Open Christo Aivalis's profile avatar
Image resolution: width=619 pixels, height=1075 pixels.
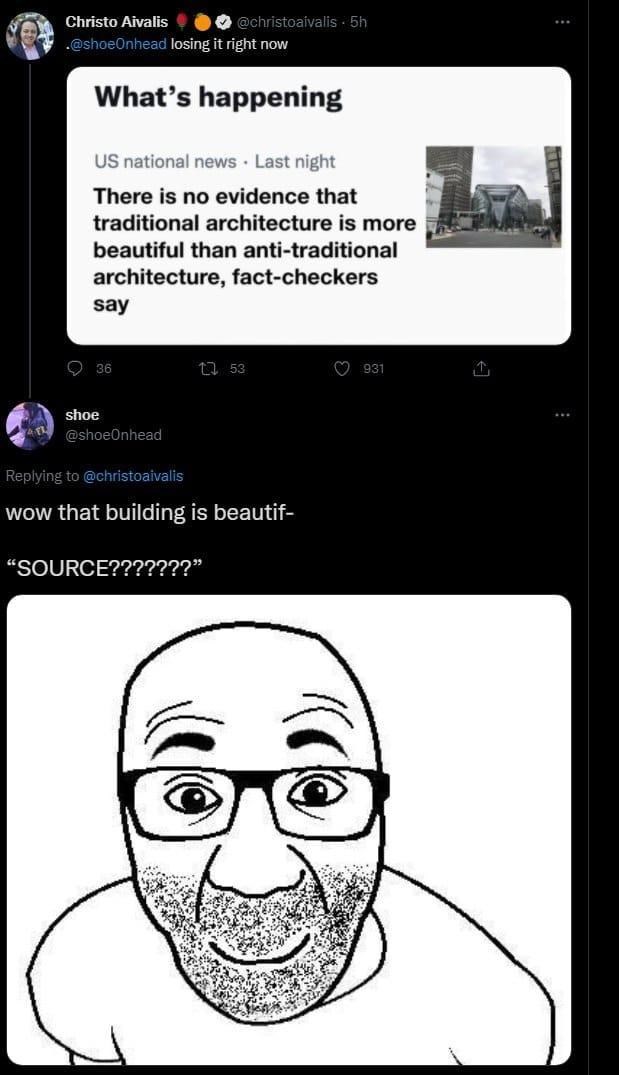pos(30,36)
